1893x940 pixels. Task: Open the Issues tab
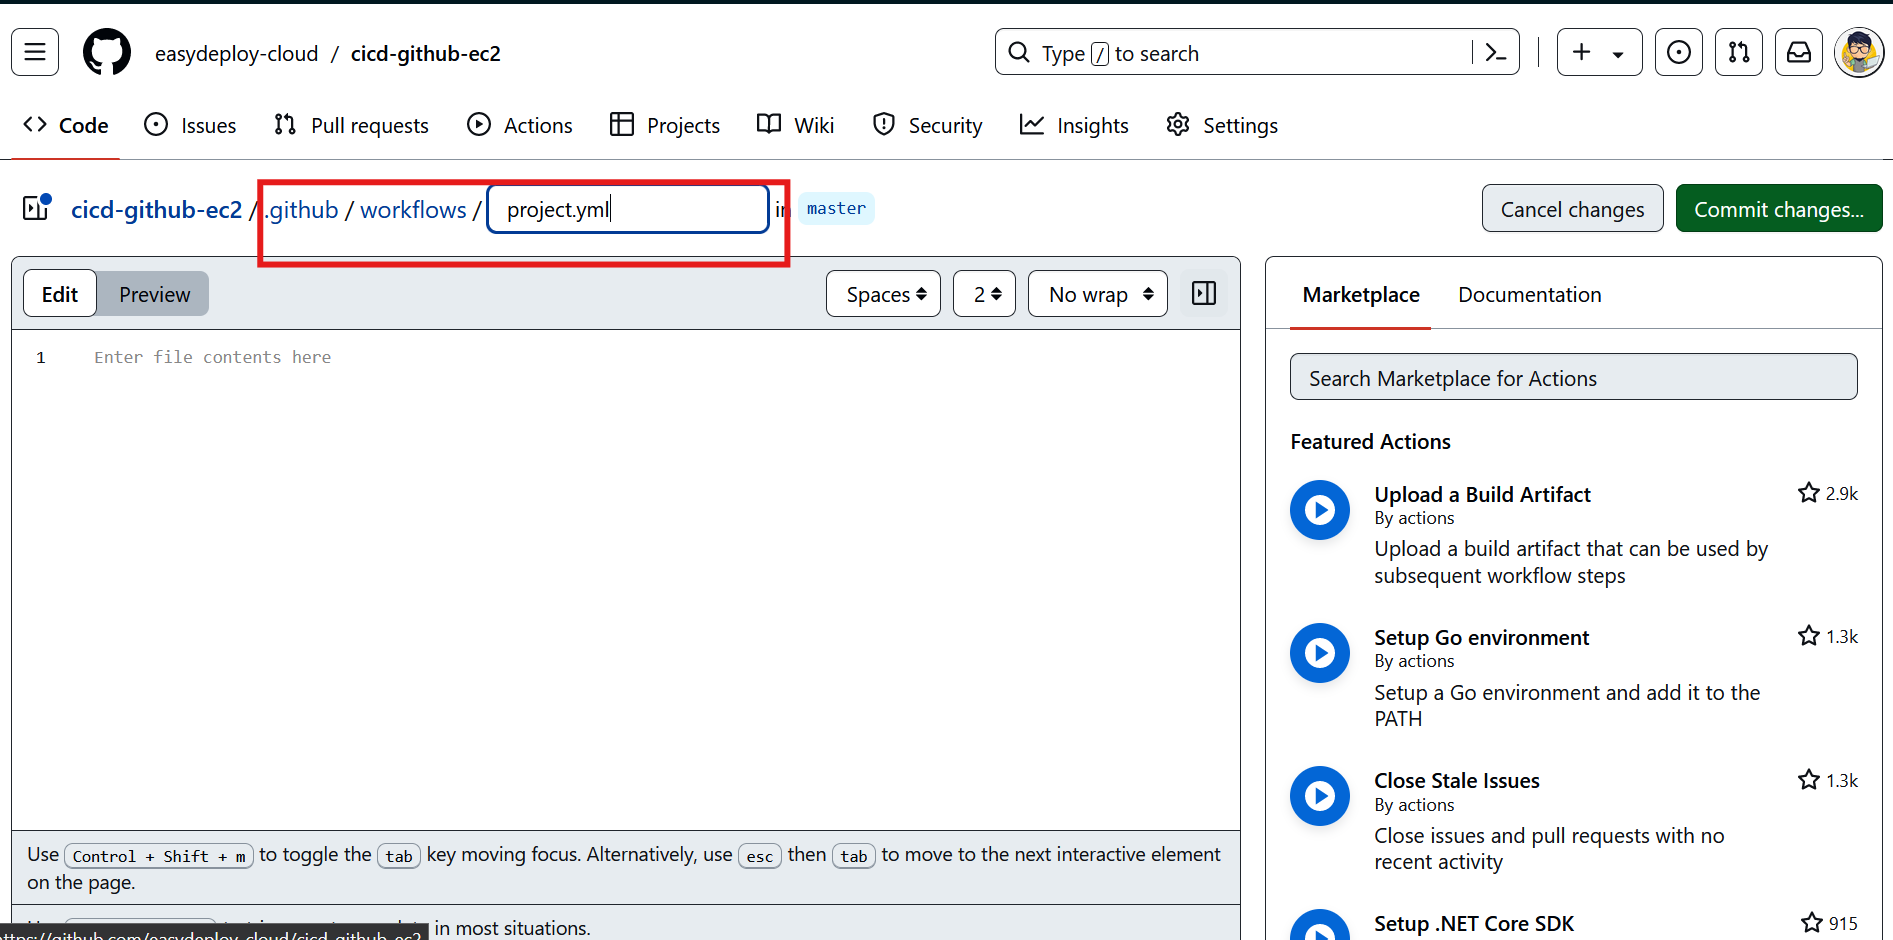coord(191,125)
